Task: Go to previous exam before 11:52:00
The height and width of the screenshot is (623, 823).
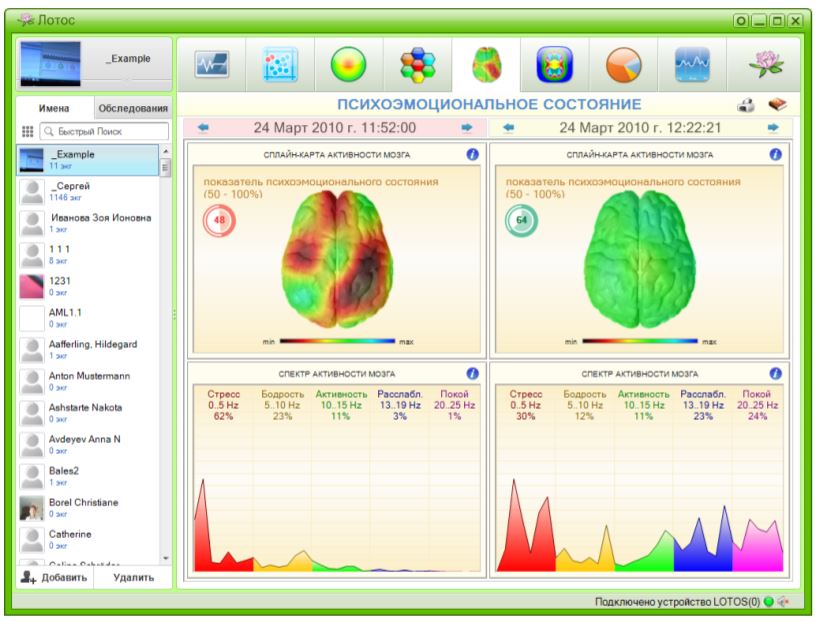Action: [x=203, y=128]
